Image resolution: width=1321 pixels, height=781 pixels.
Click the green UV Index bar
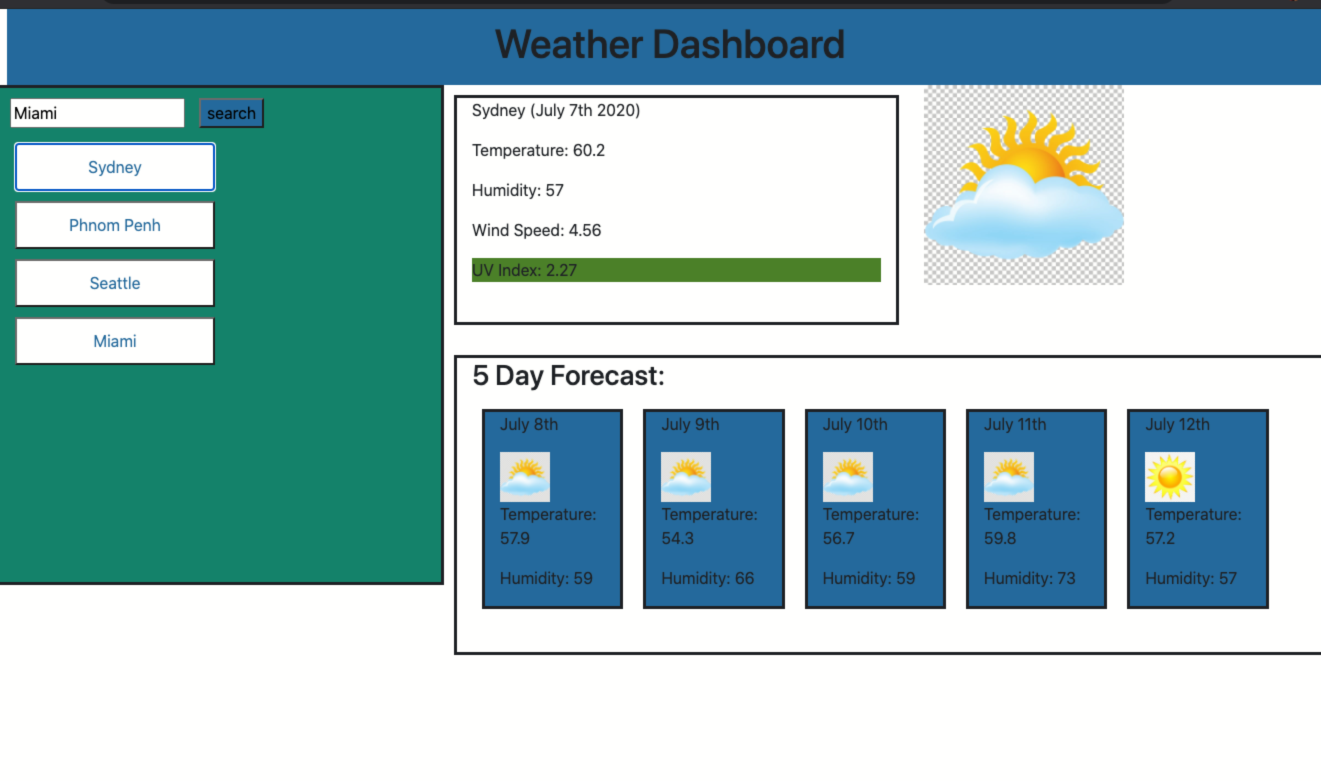(676, 270)
